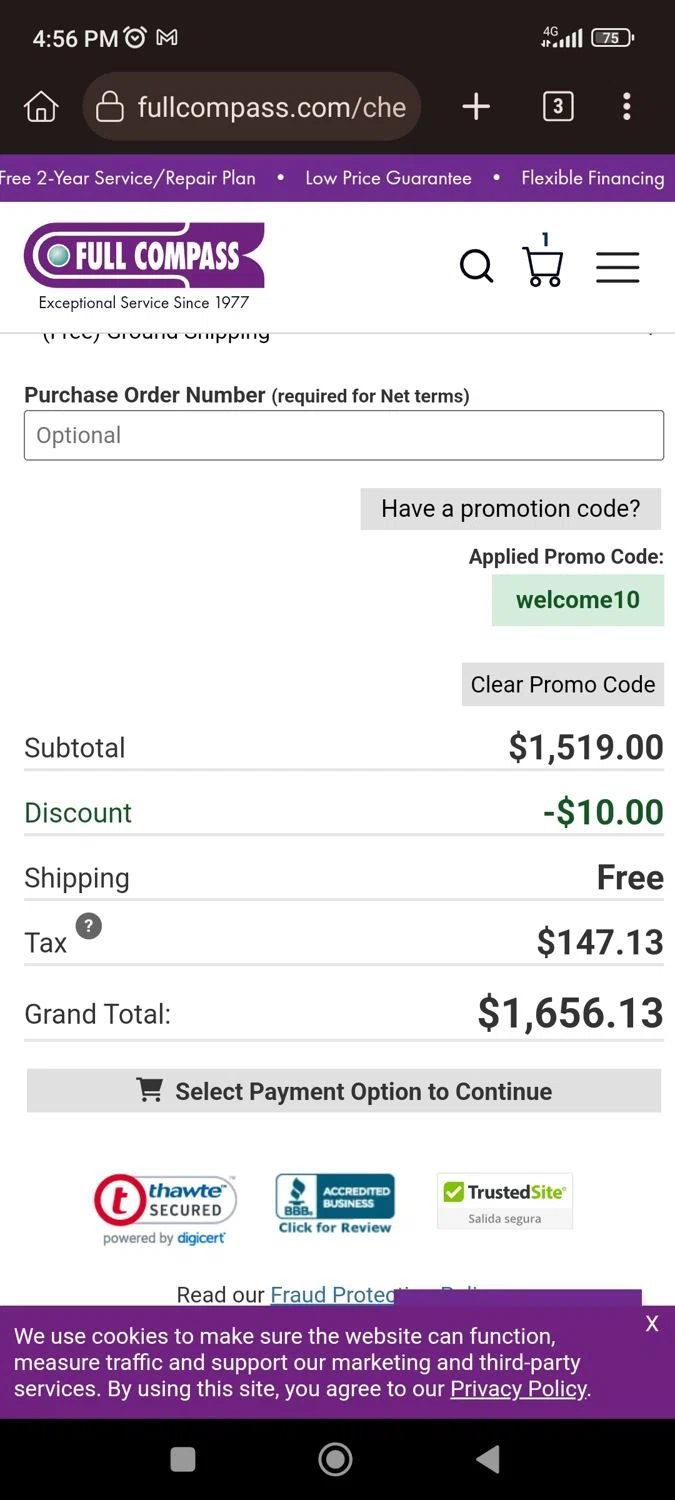Viewport: 675px width, 1500px height.
Task: Tap the address bar URL
Action: (x=271, y=107)
